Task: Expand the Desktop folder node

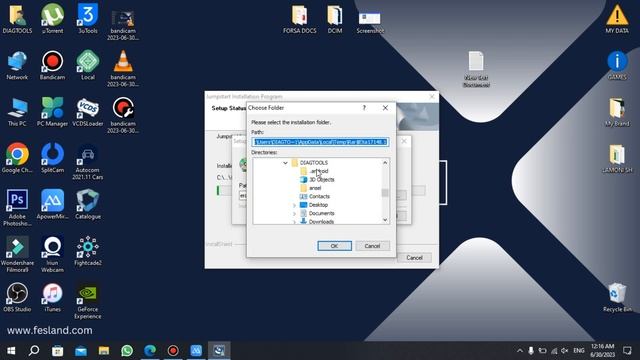Action: (x=294, y=205)
